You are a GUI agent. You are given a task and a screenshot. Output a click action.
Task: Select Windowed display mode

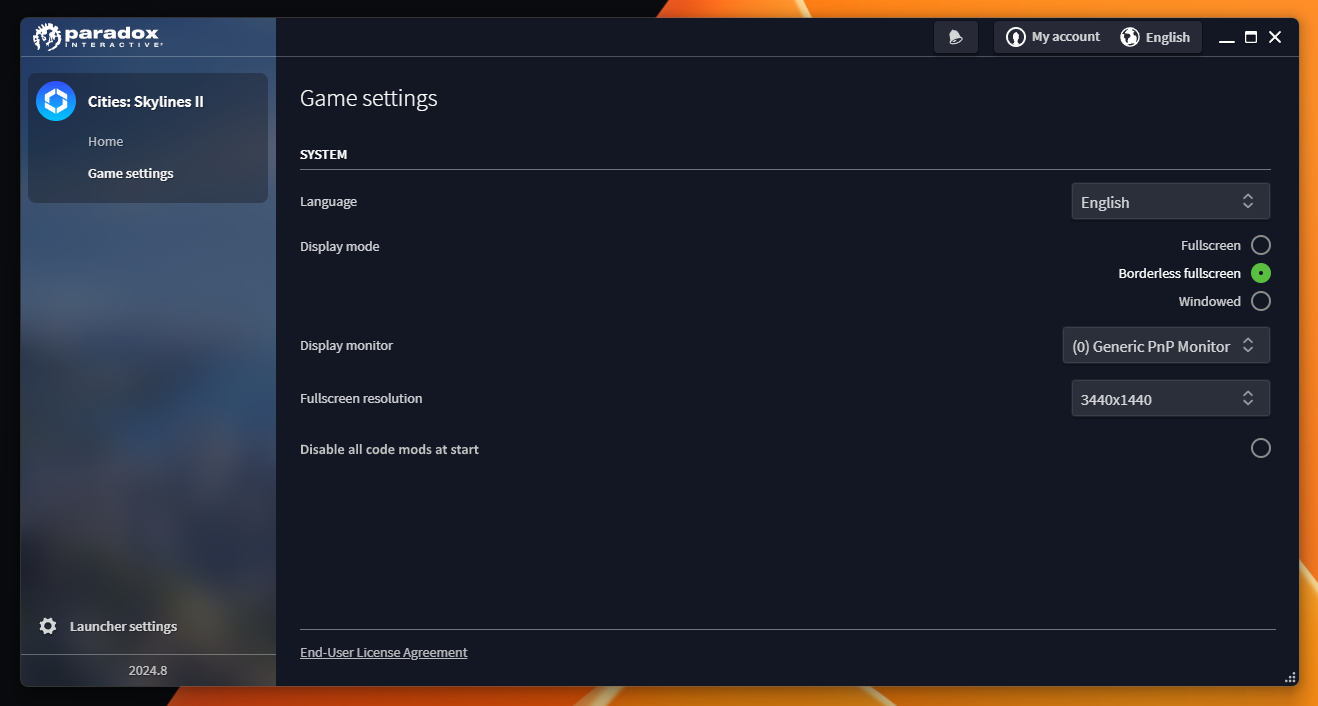(1260, 300)
